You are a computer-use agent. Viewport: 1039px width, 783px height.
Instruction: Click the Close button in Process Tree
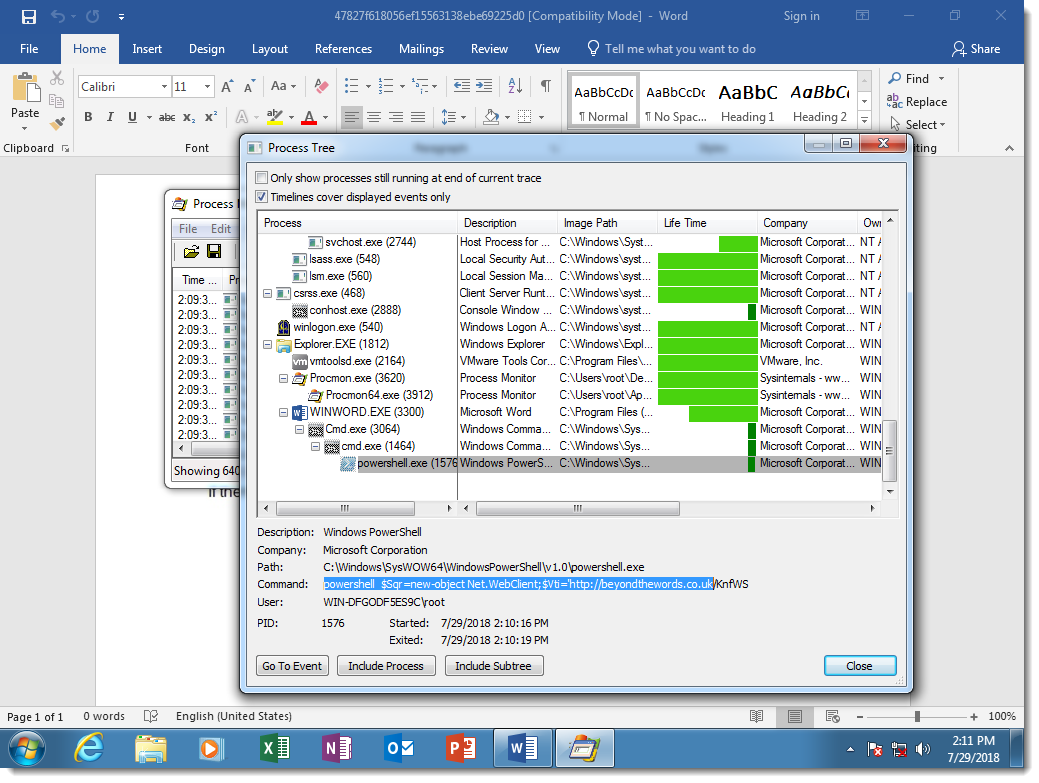[x=859, y=666]
